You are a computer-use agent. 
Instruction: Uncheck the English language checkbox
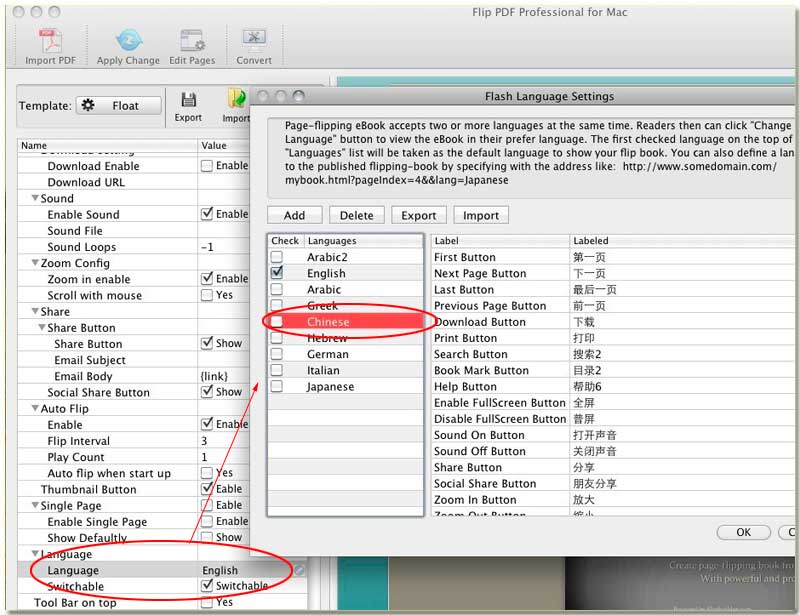(277, 273)
